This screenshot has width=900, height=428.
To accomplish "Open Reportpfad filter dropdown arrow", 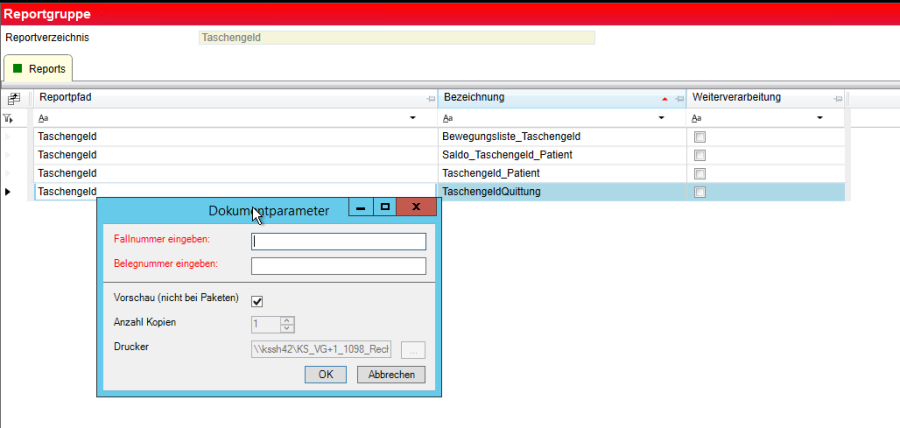I will tap(412, 118).
